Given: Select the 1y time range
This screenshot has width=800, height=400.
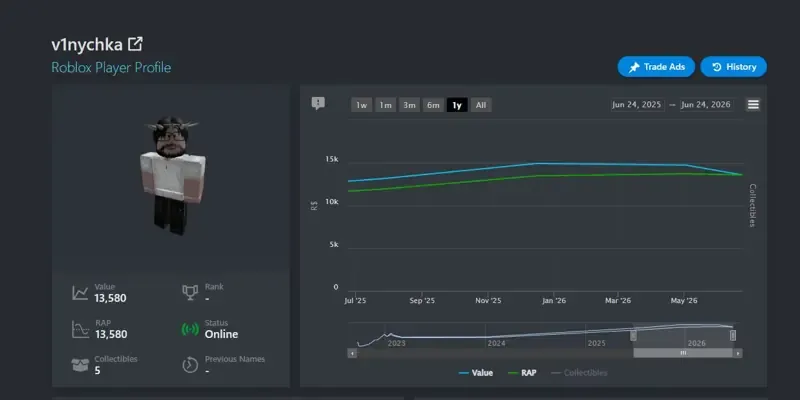Looking at the screenshot, I should 457,105.
